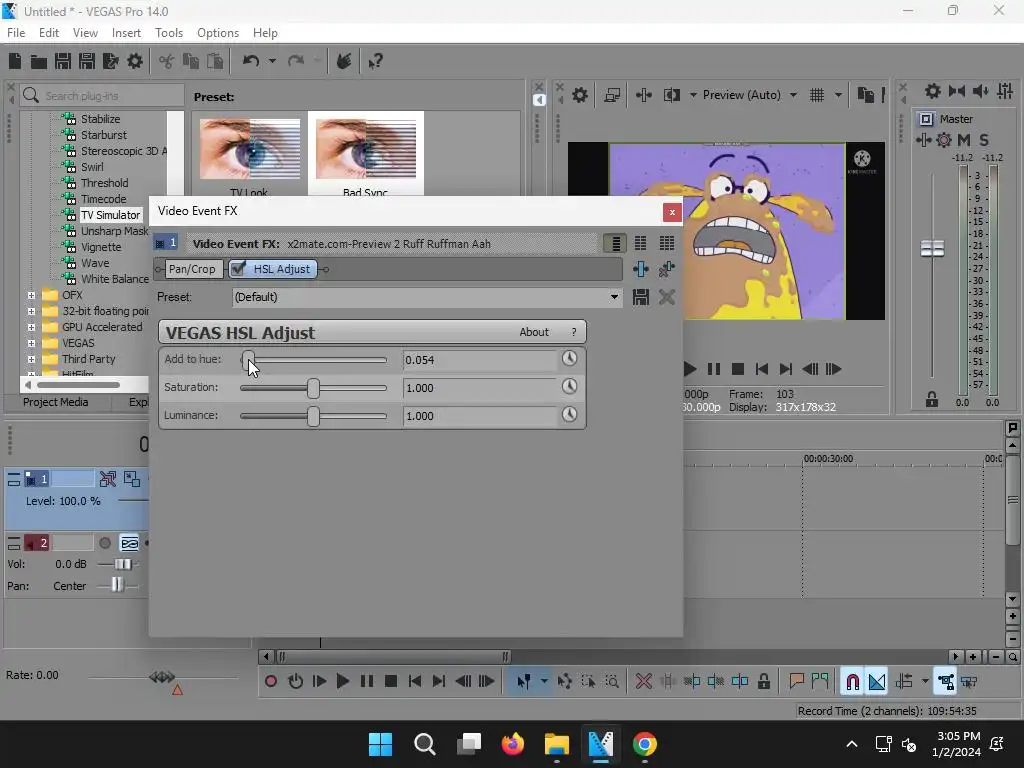Click the What's This help icon
Image resolution: width=1024 pixels, height=768 pixels.
(375, 61)
